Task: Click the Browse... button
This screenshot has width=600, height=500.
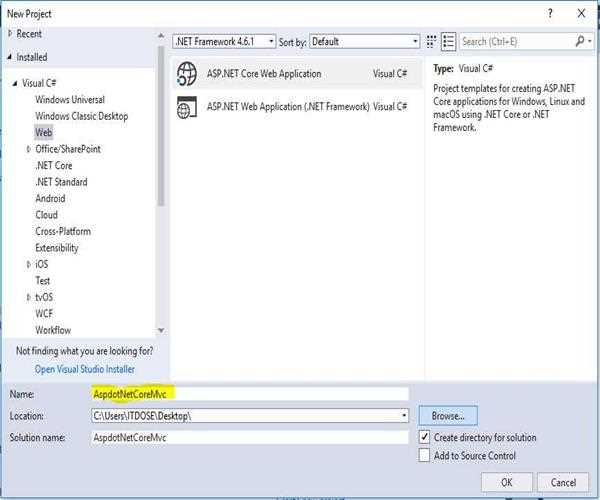Action: point(448,415)
